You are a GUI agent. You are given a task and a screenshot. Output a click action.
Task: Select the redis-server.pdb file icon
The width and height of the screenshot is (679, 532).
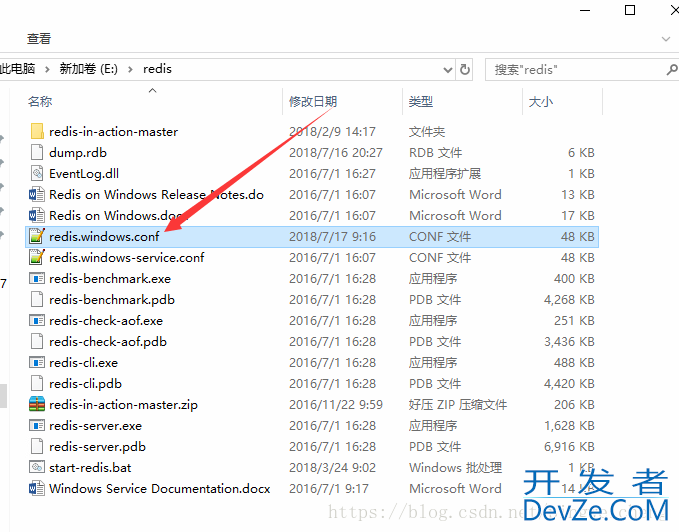click(x=37, y=446)
